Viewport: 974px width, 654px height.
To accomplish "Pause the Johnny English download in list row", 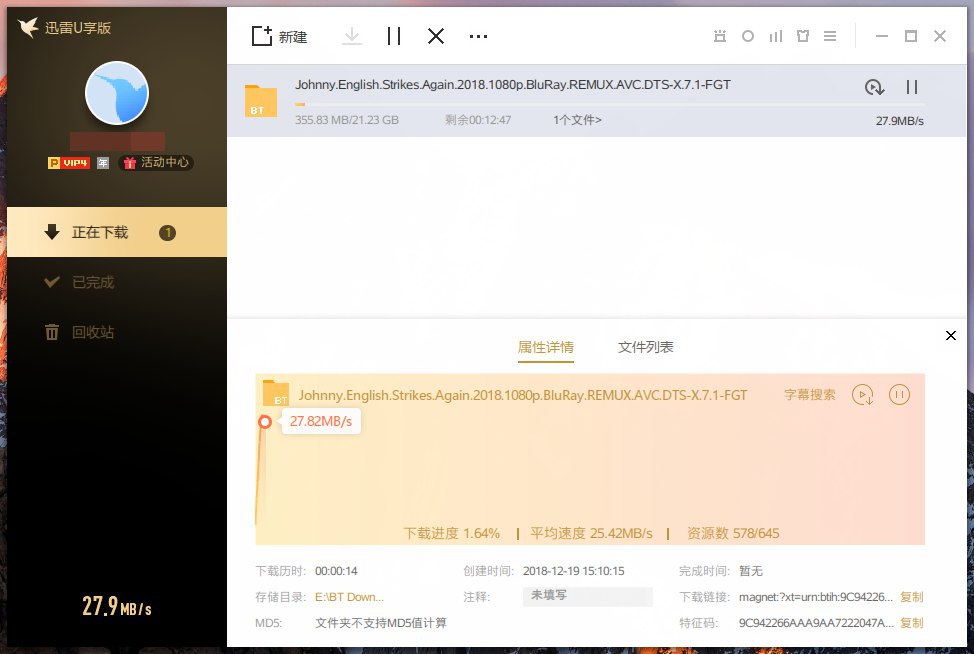I will pyautogui.click(x=911, y=88).
